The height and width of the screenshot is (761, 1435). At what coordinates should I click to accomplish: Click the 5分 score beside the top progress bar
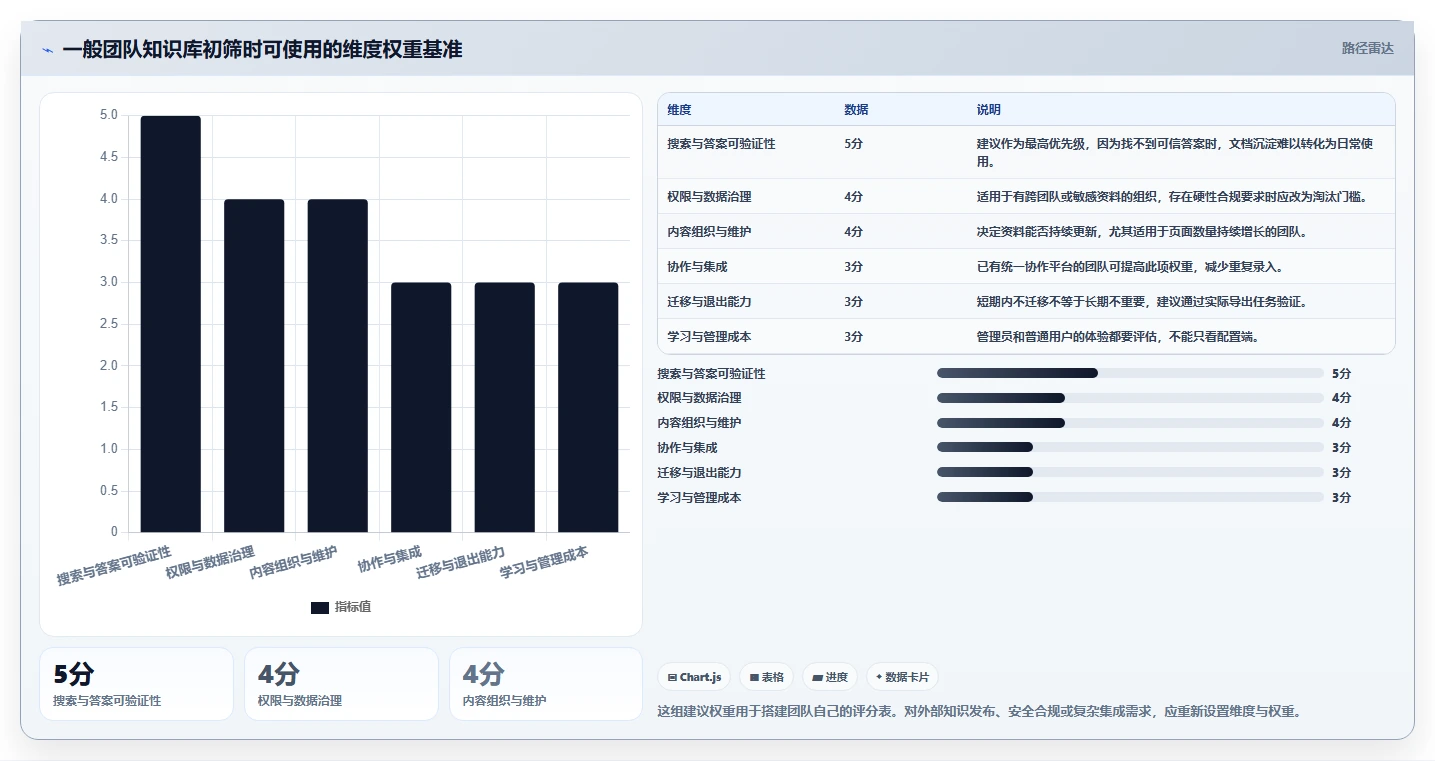(1341, 373)
